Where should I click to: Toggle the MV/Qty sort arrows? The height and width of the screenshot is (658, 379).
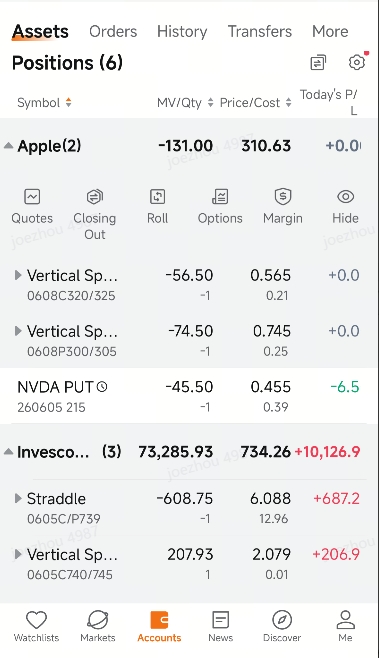211,103
